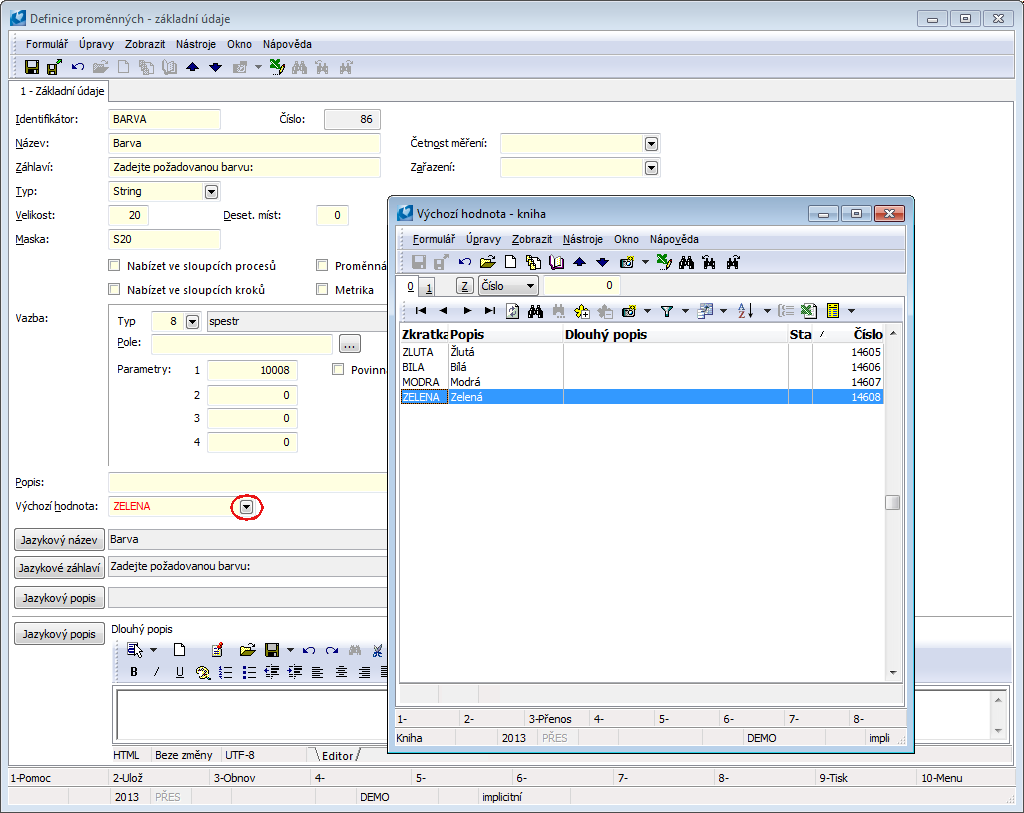Click the save icon in main toolbar

coord(32,67)
